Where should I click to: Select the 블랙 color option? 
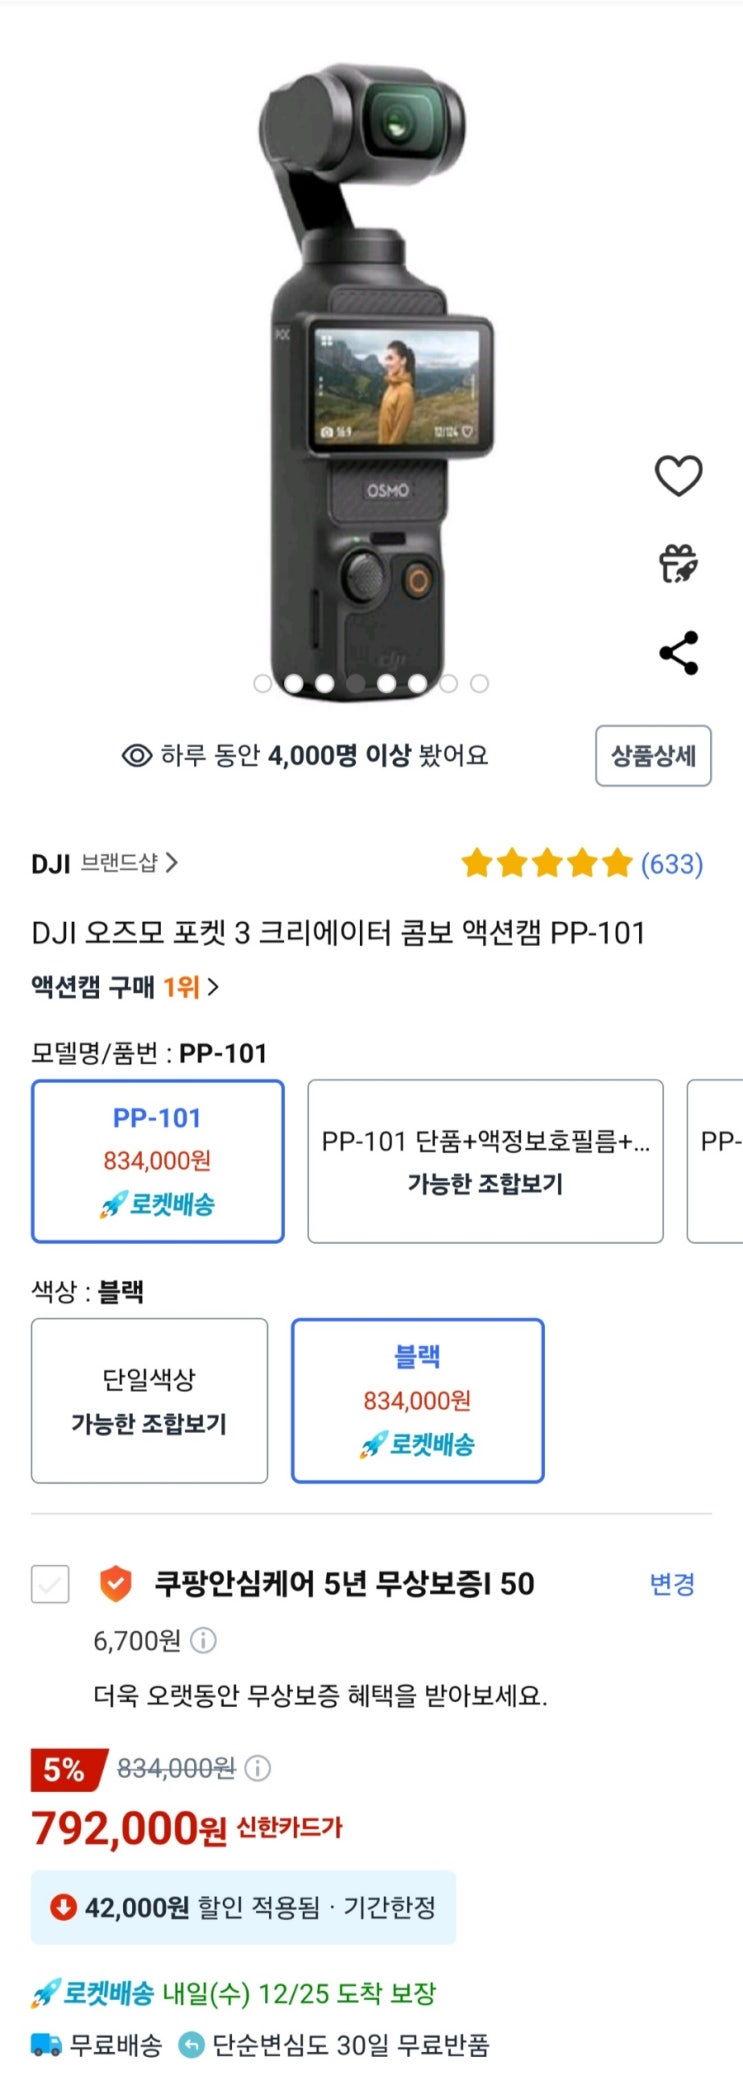point(417,1400)
